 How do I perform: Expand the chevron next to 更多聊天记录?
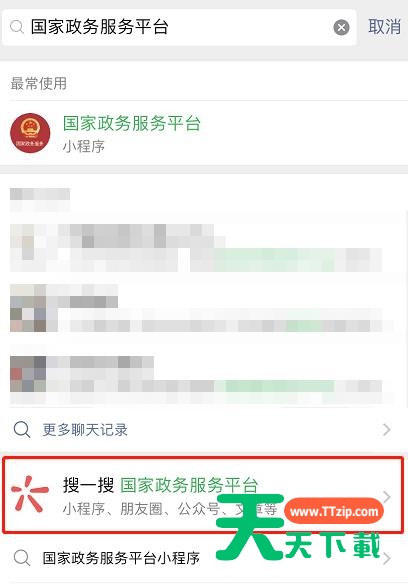coord(387,430)
